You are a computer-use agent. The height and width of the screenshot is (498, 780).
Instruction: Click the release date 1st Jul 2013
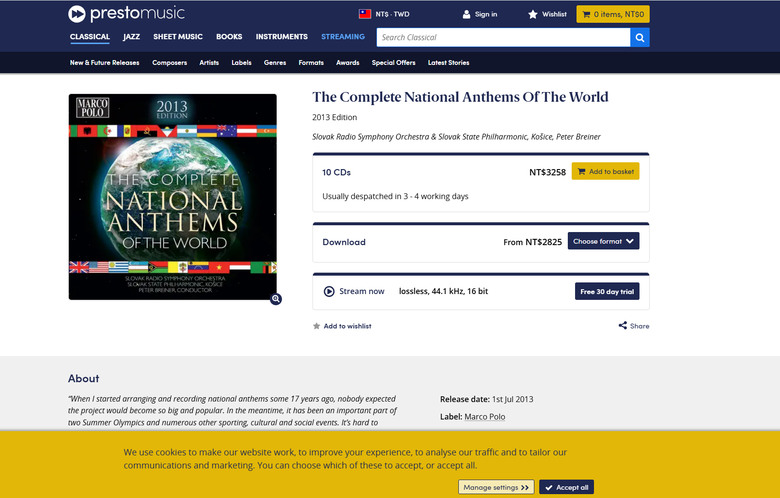512,399
